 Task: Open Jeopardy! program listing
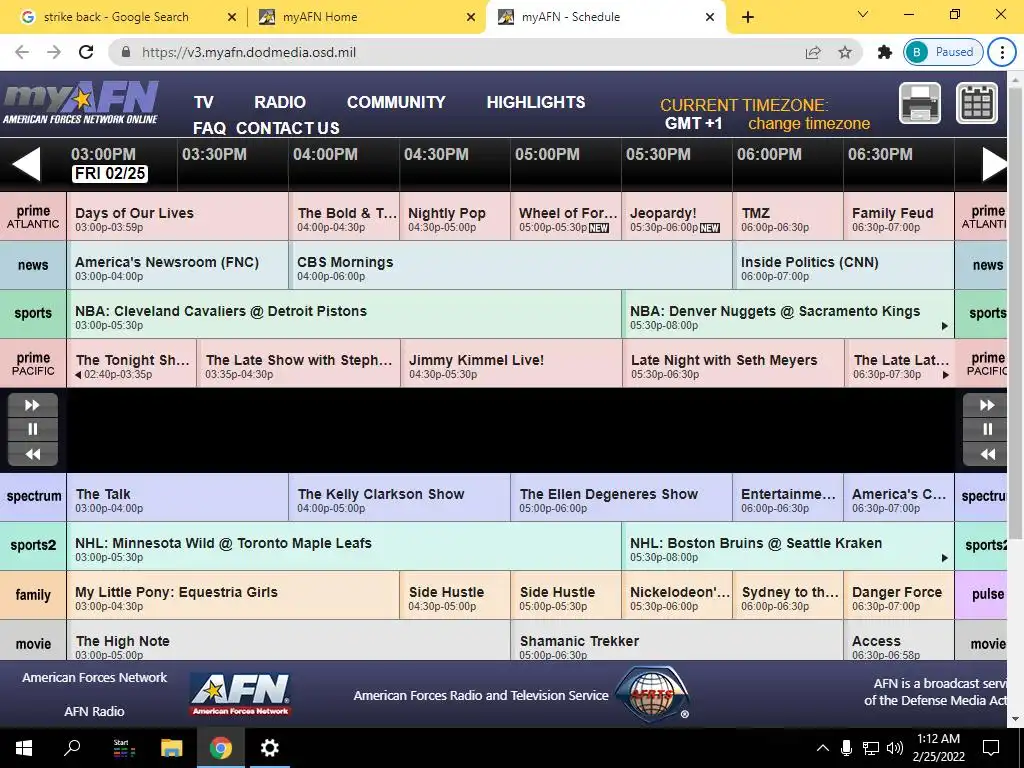677,216
